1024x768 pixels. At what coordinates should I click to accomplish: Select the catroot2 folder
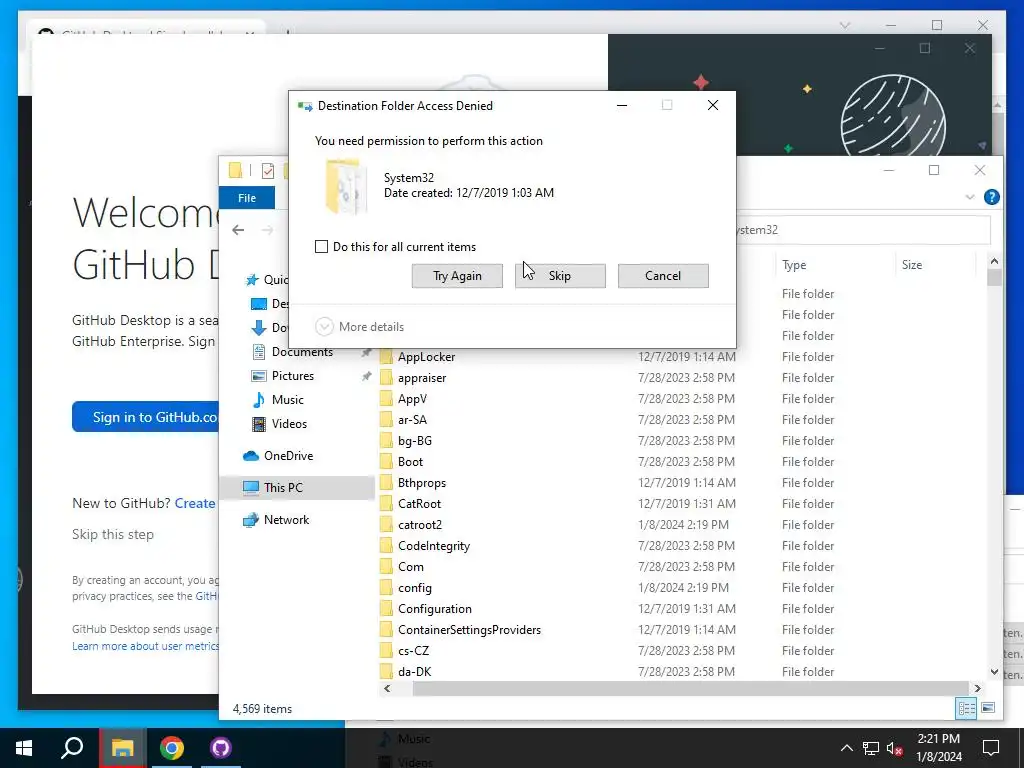coord(420,525)
